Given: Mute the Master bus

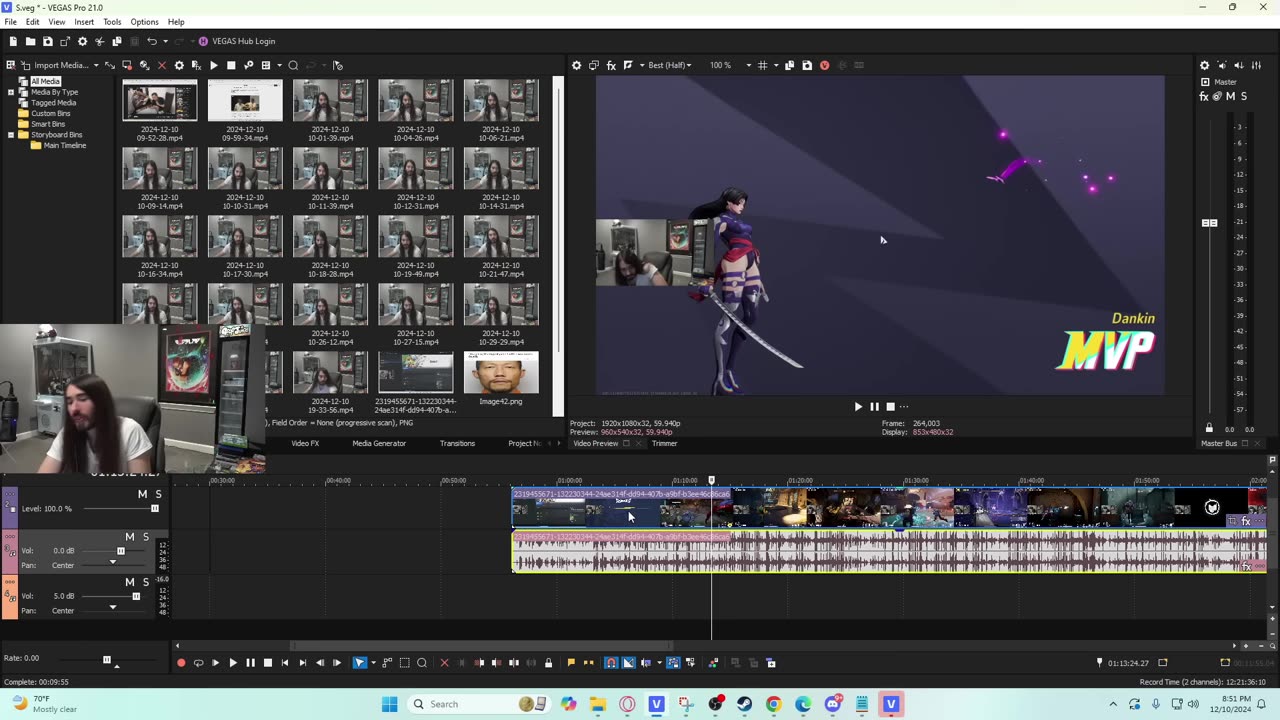Looking at the screenshot, I should click(1230, 96).
